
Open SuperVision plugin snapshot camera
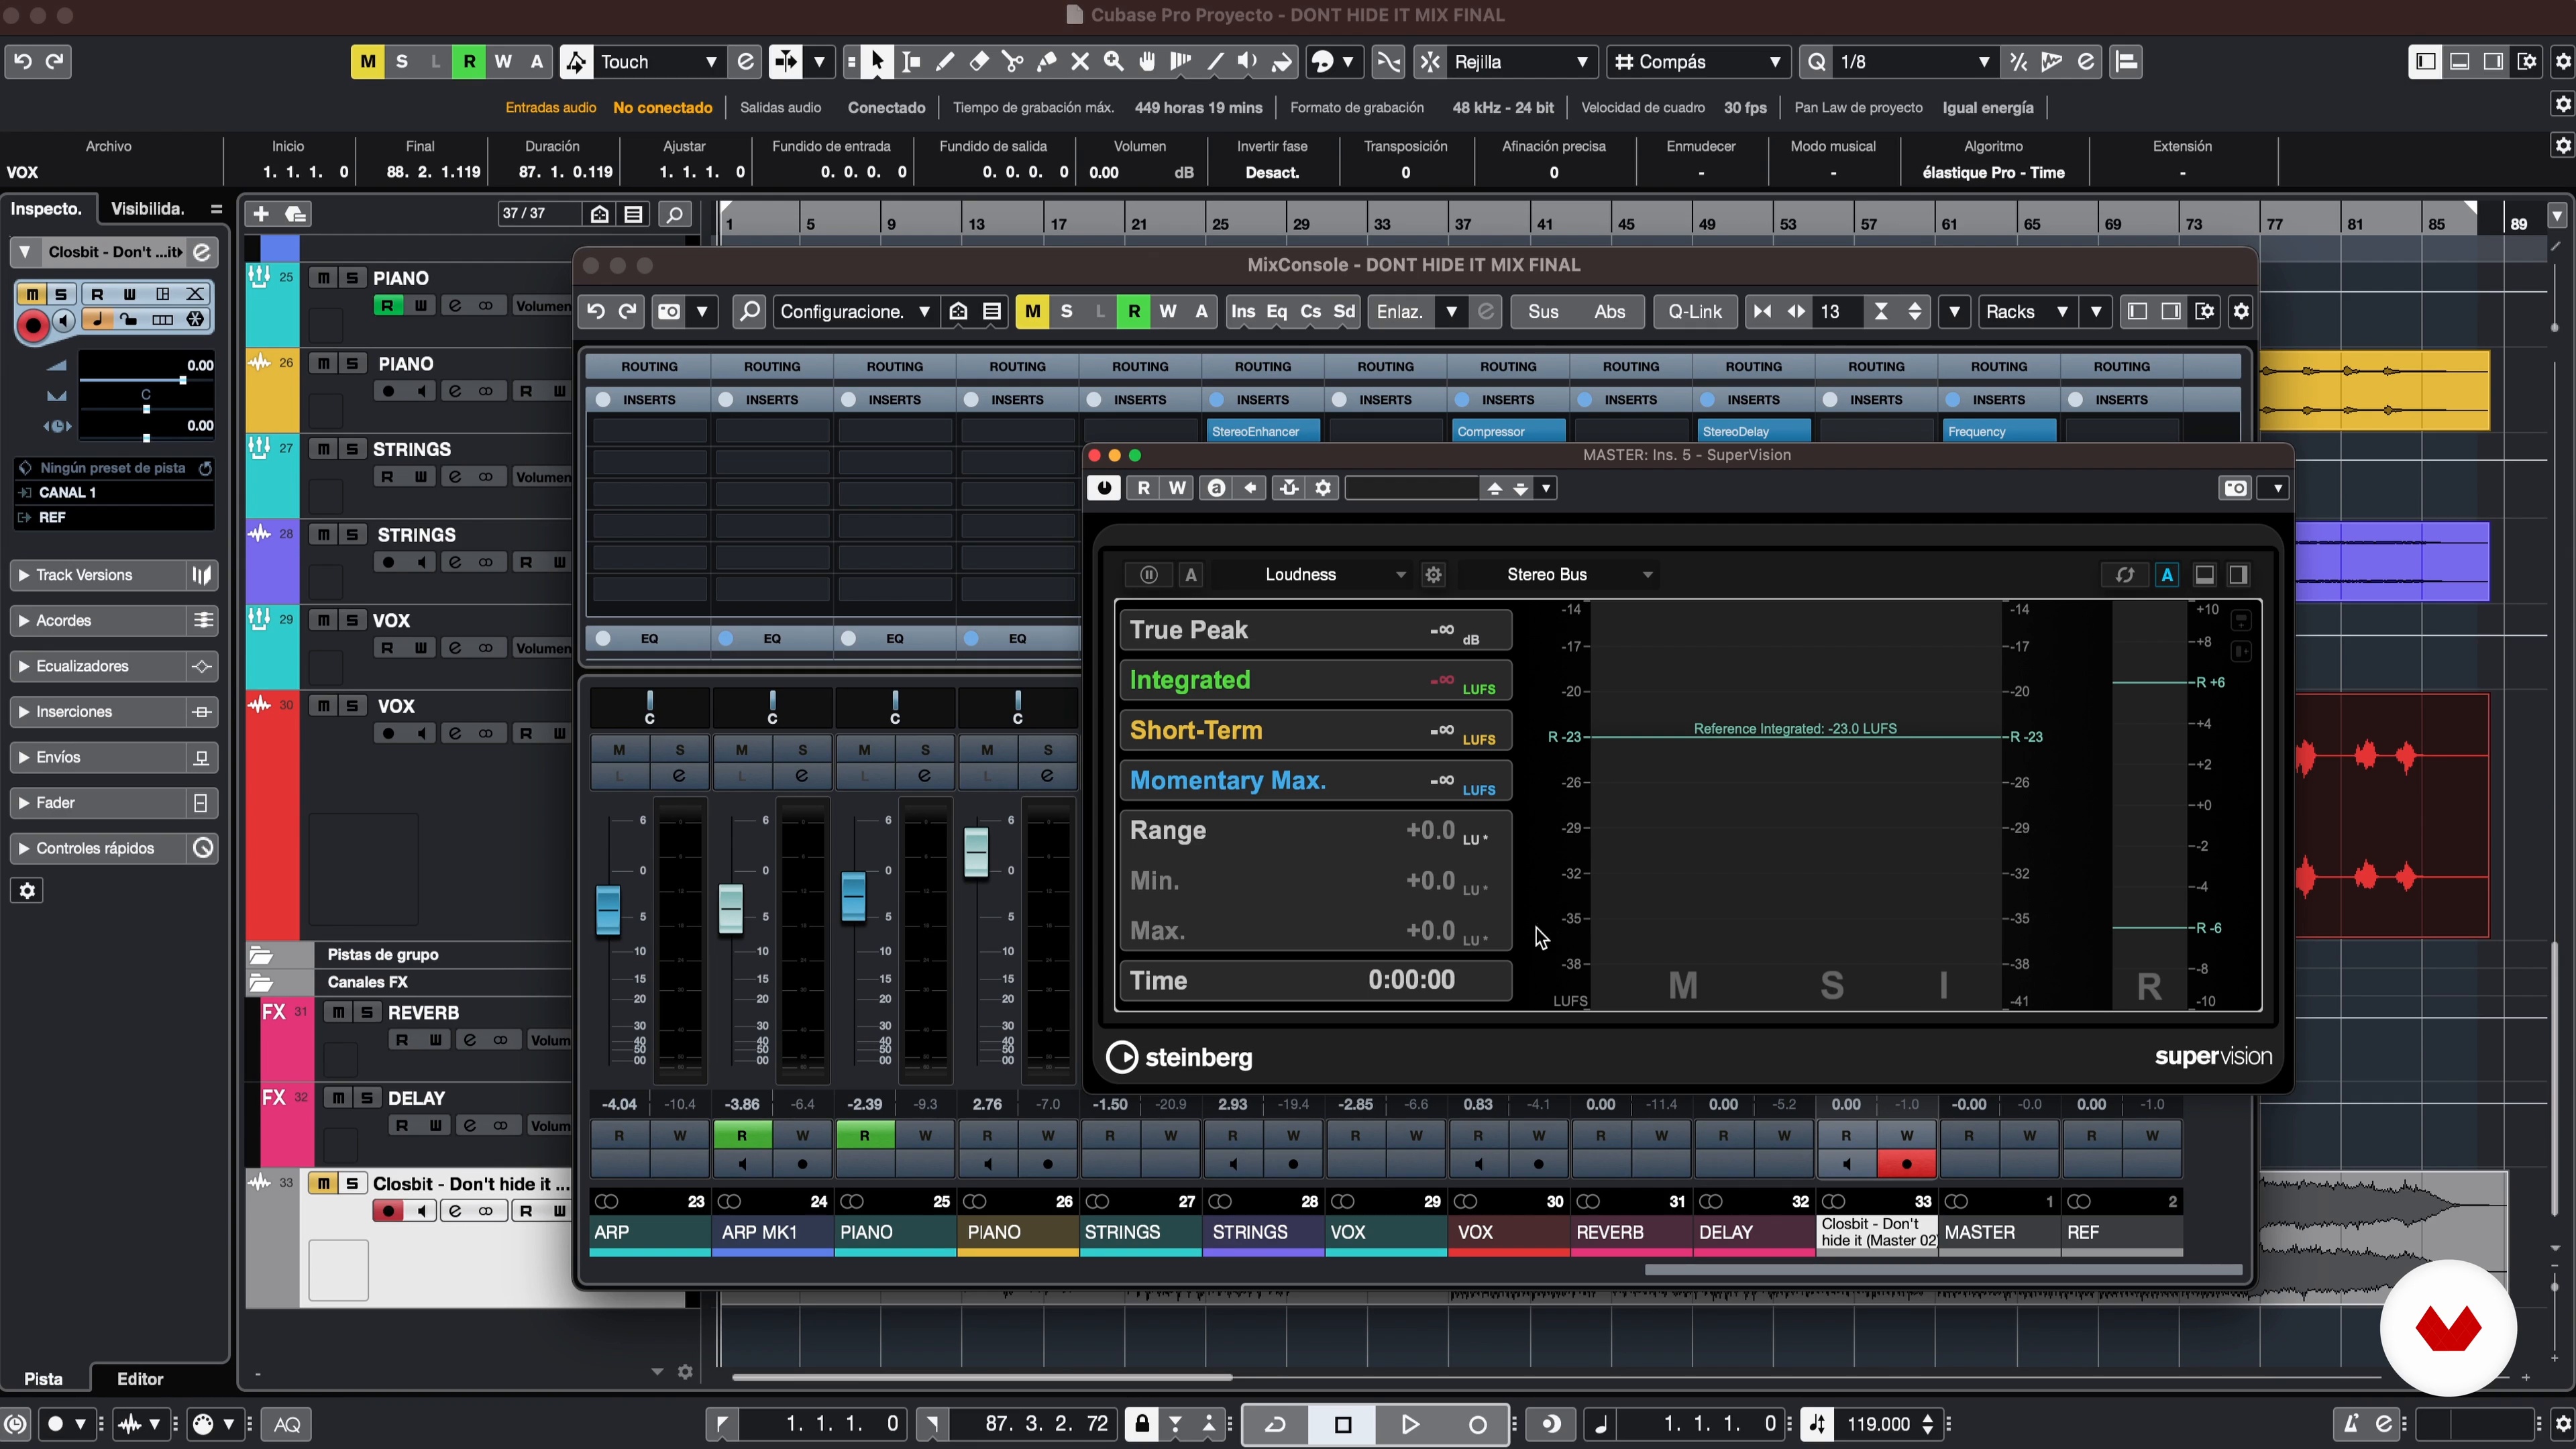tap(2236, 488)
